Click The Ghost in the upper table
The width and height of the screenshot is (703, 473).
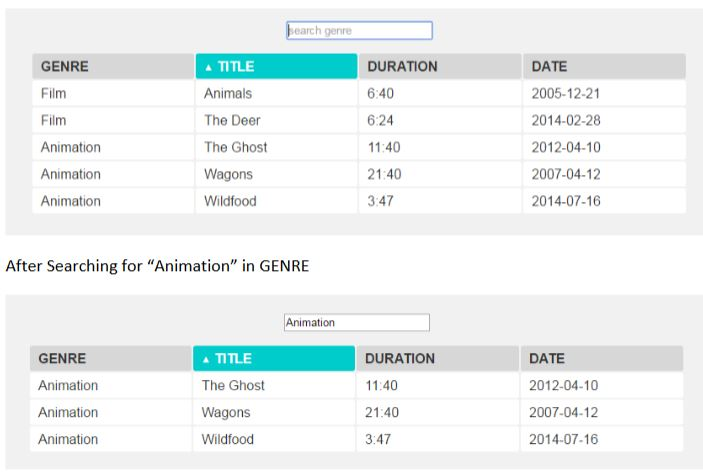coord(236,148)
